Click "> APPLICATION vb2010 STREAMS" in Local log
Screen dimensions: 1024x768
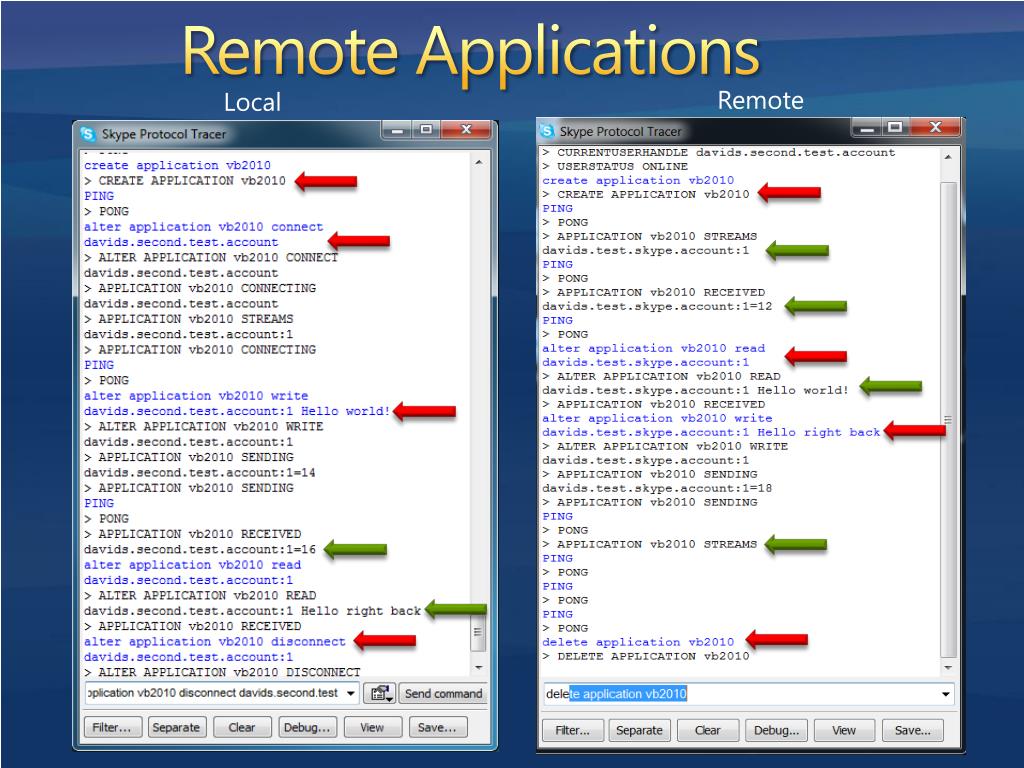(189, 319)
